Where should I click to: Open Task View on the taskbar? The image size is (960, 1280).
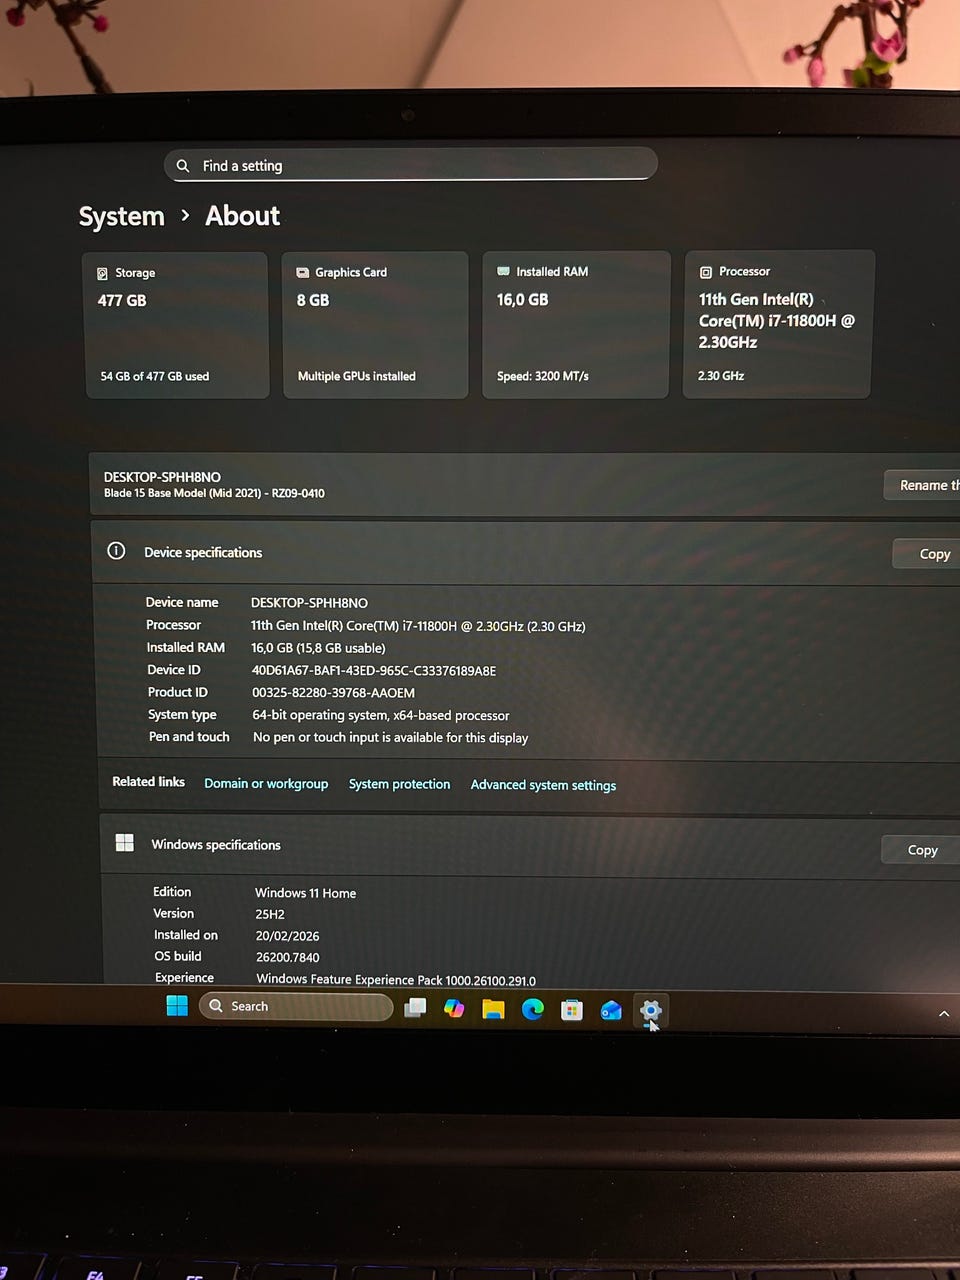[x=415, y=1008]
